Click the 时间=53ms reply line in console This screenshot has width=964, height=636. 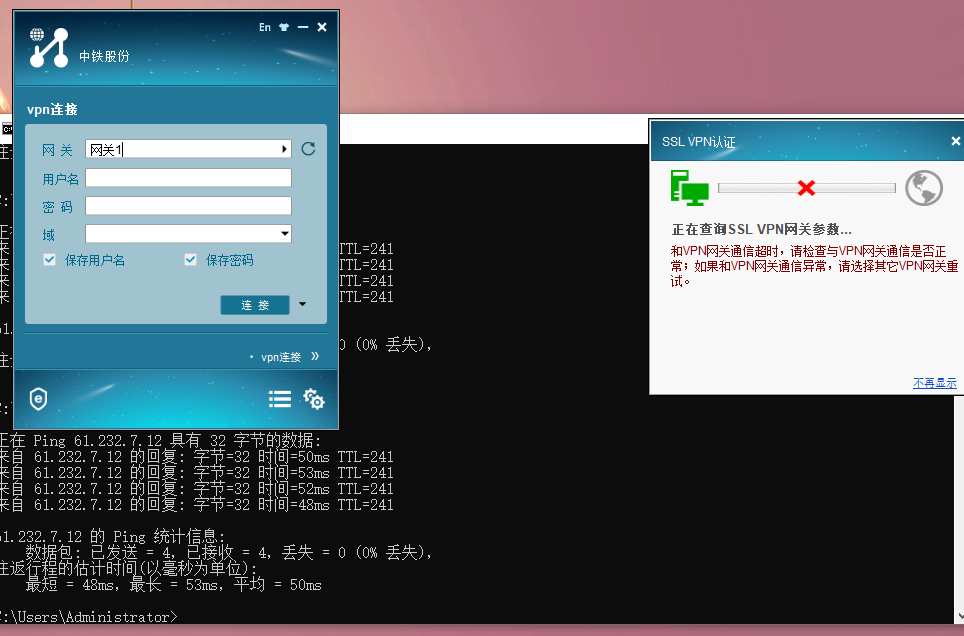(196, 473)
